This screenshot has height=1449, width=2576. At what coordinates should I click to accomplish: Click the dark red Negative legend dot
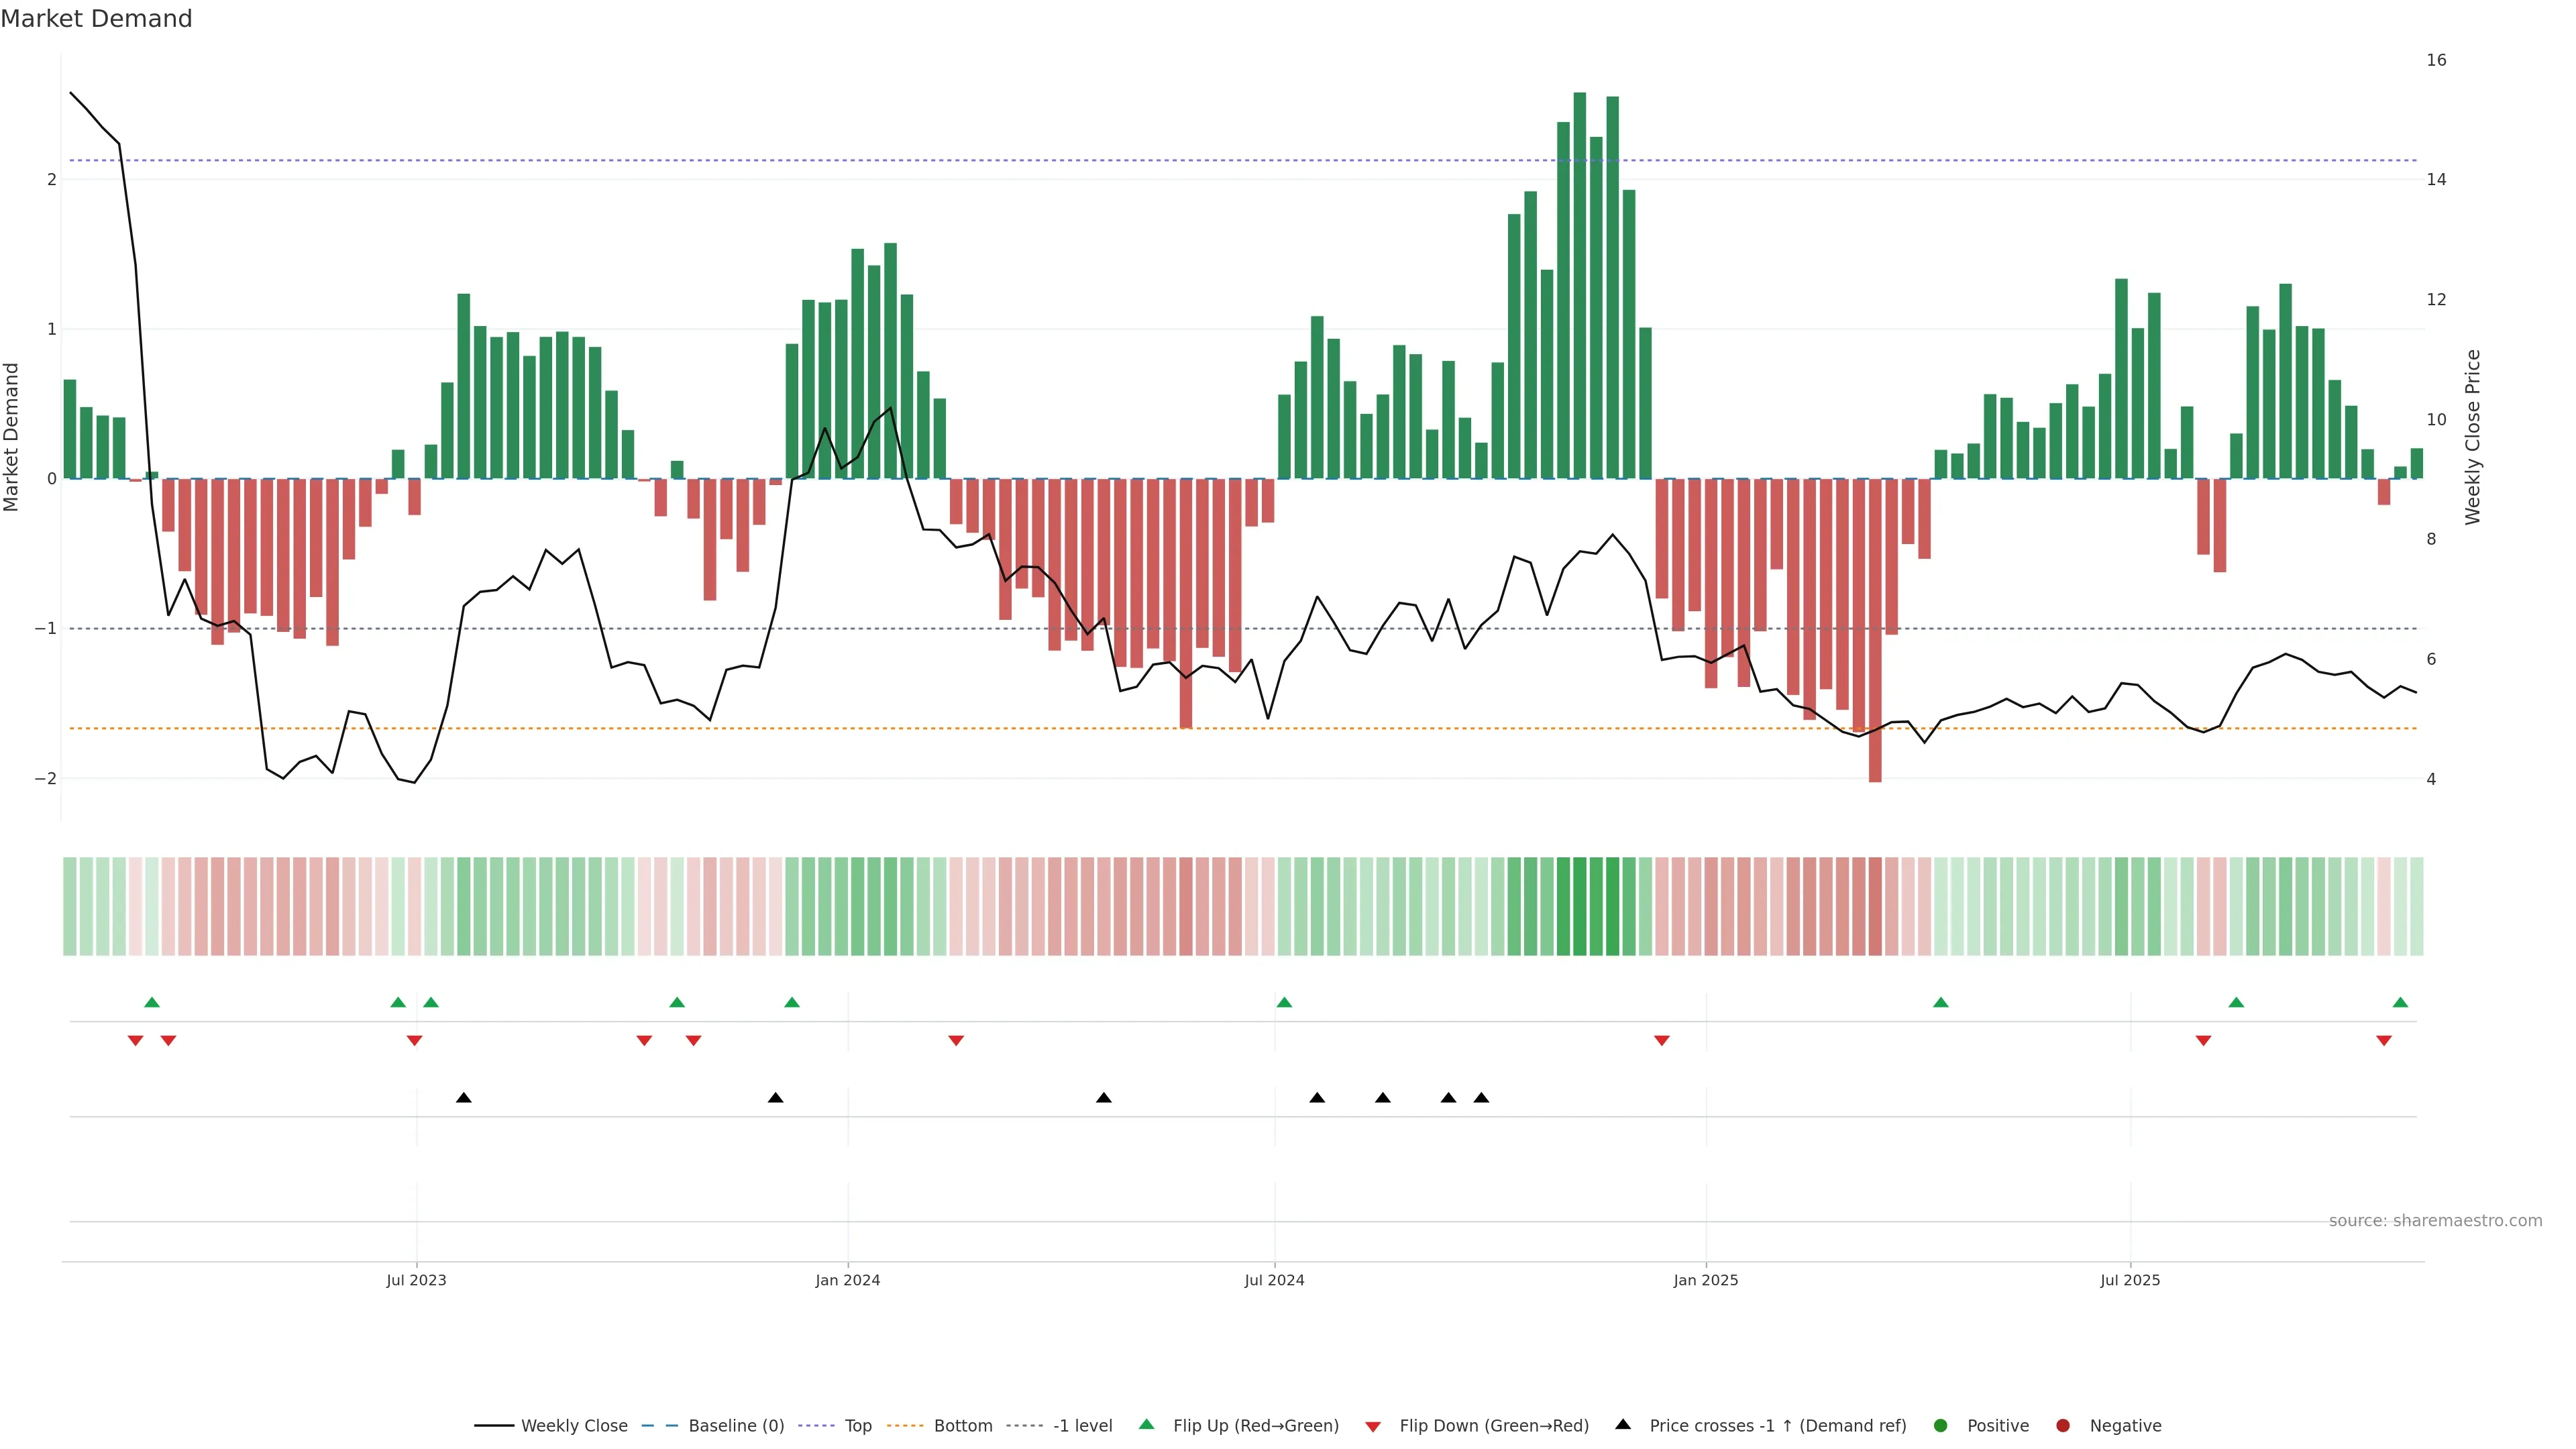pos(2063,1426)
